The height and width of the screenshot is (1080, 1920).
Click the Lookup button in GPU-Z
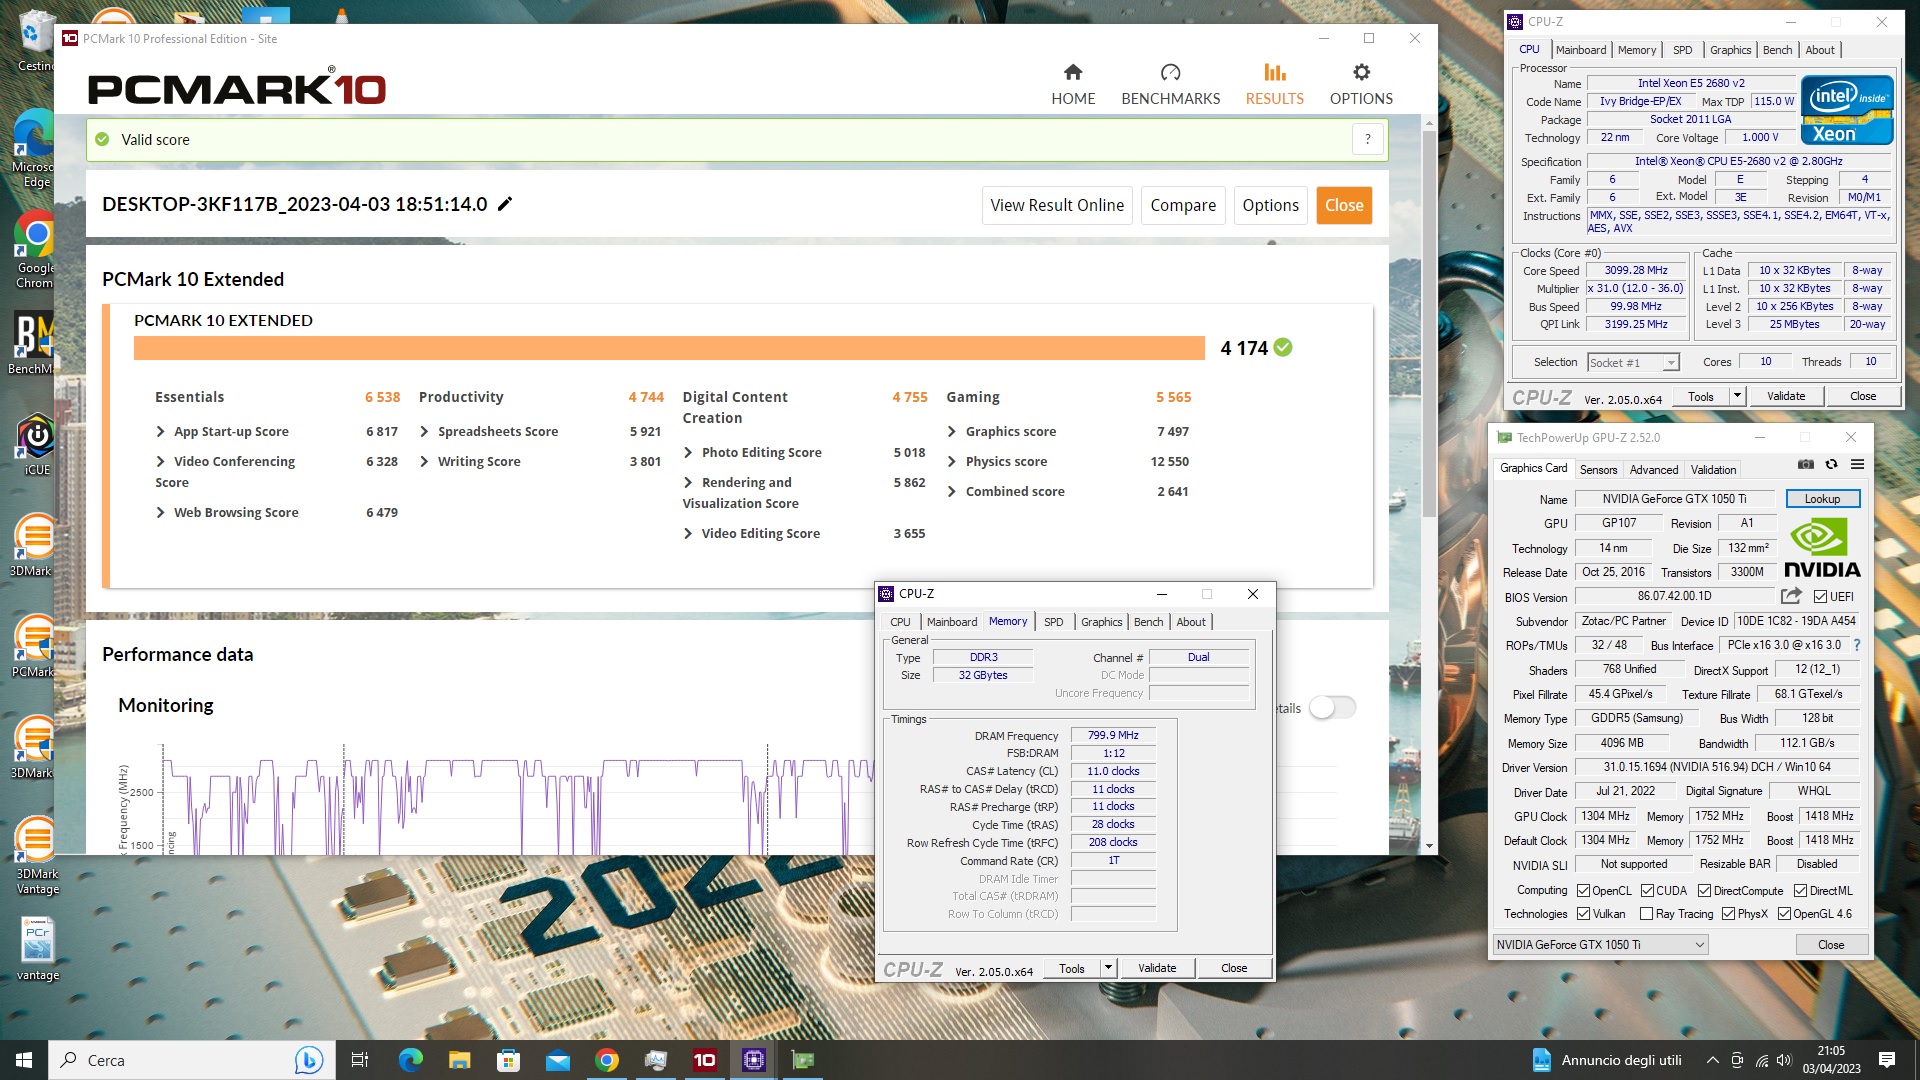coord(1822,499)
